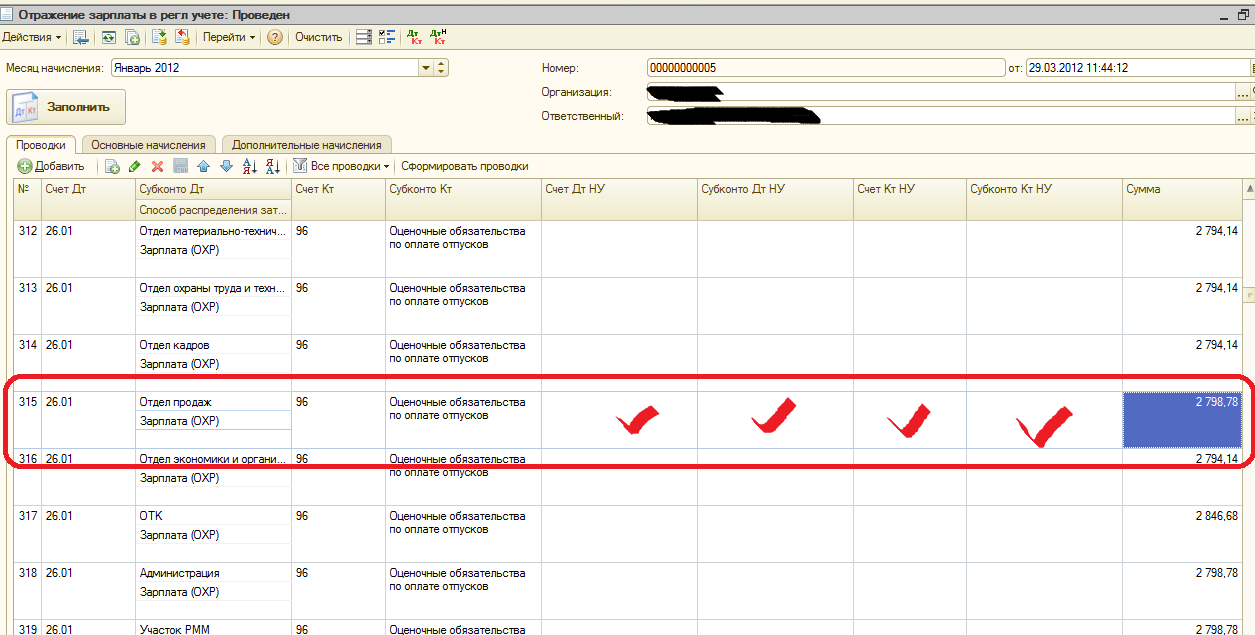This screenshot has width=1255, height=635.
Task: Open the Перейти dropdown menu
Action: coord(229,37)
